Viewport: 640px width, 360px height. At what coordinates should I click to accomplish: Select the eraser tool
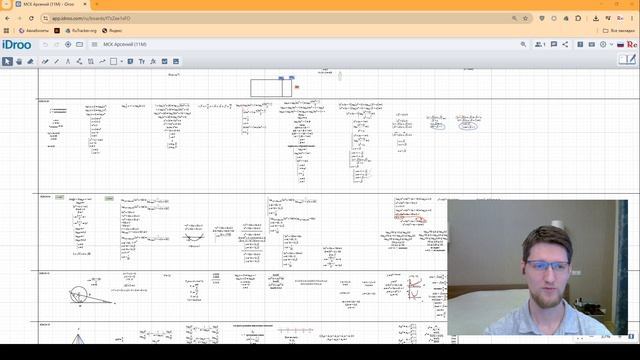(x=30, y=61)
